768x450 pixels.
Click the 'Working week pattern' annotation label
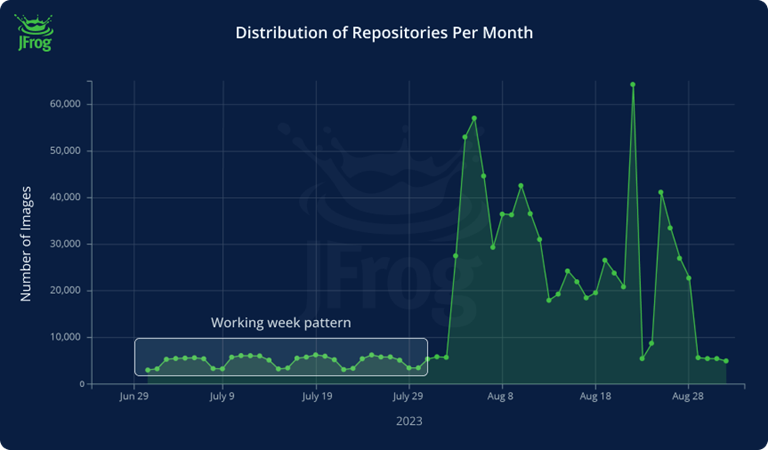pos(280,323)
